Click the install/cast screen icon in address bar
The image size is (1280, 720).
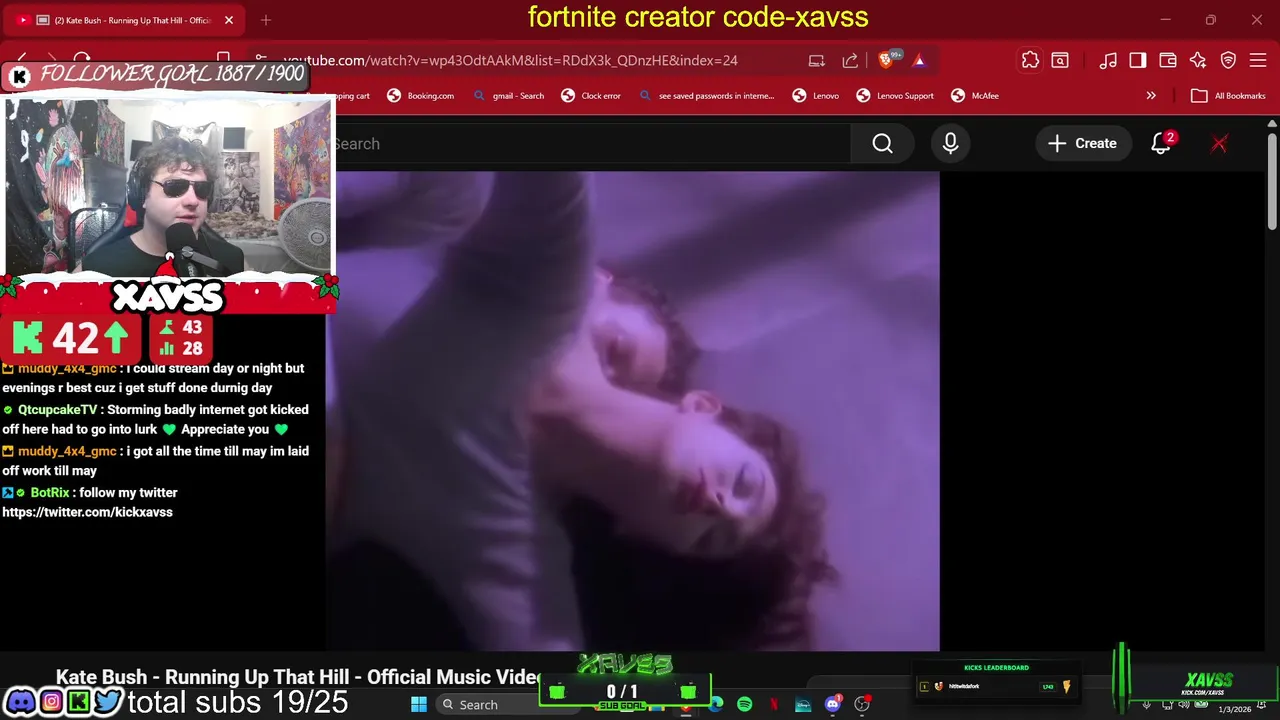pos(816,60)
